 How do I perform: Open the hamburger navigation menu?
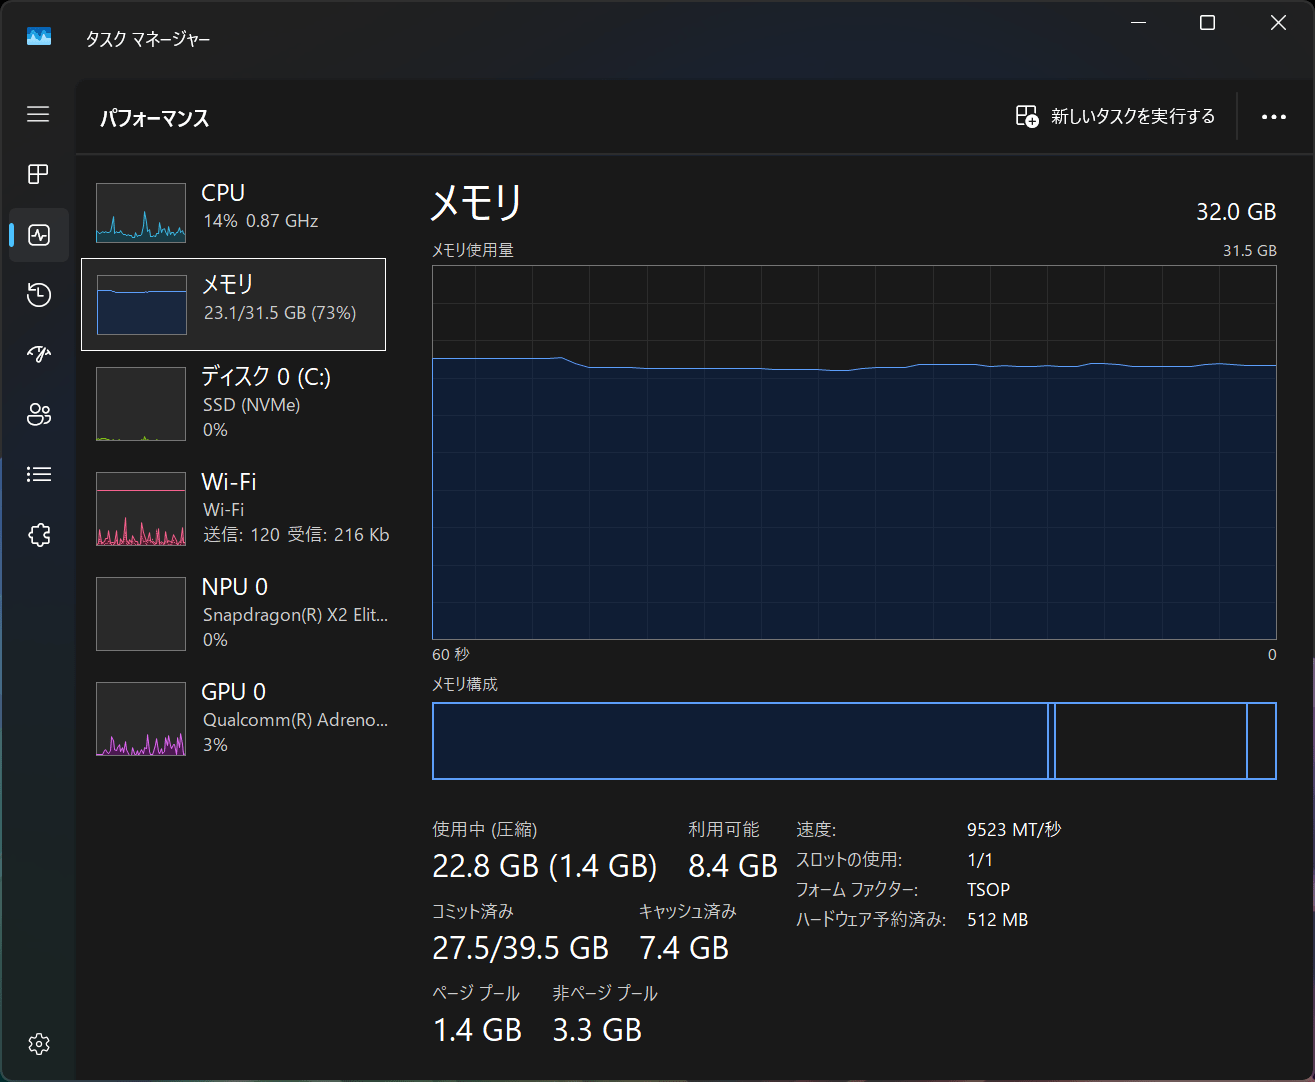38,114
